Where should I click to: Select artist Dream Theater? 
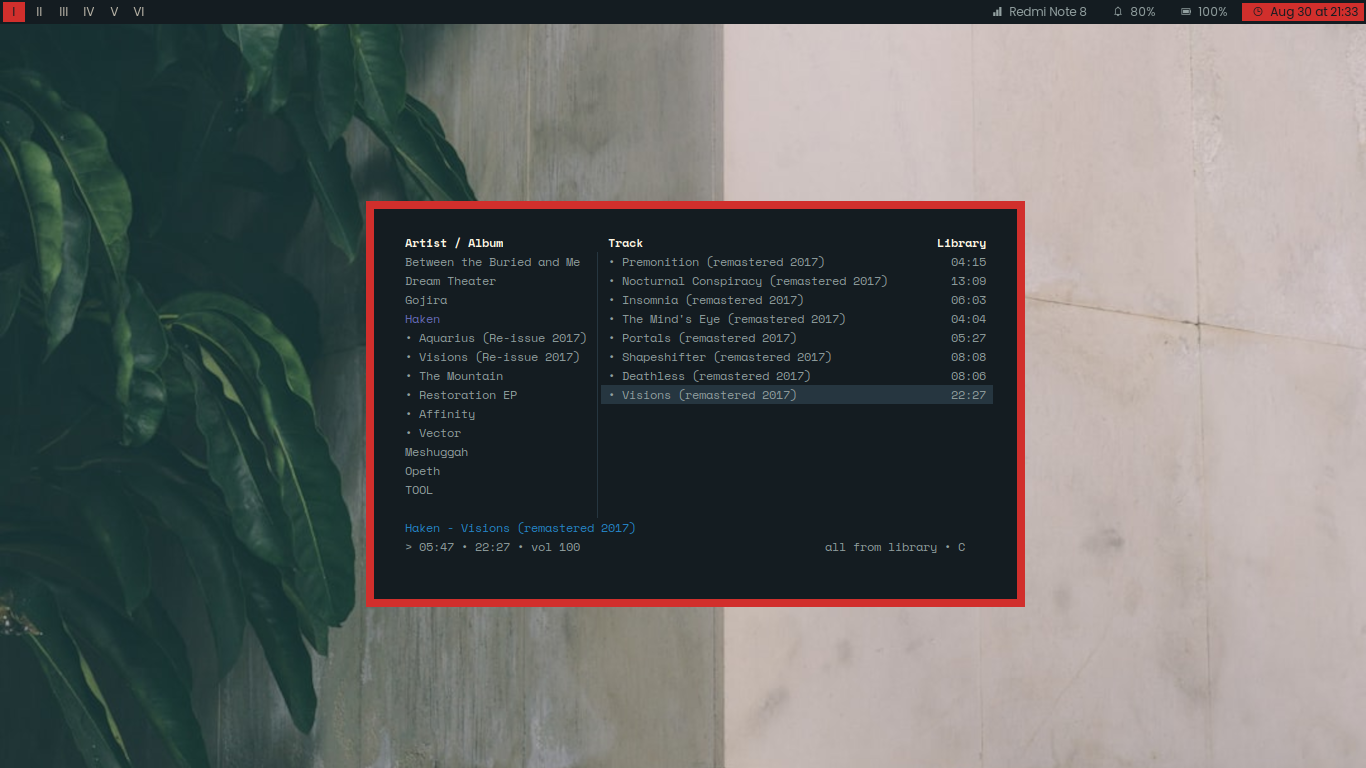450,281
